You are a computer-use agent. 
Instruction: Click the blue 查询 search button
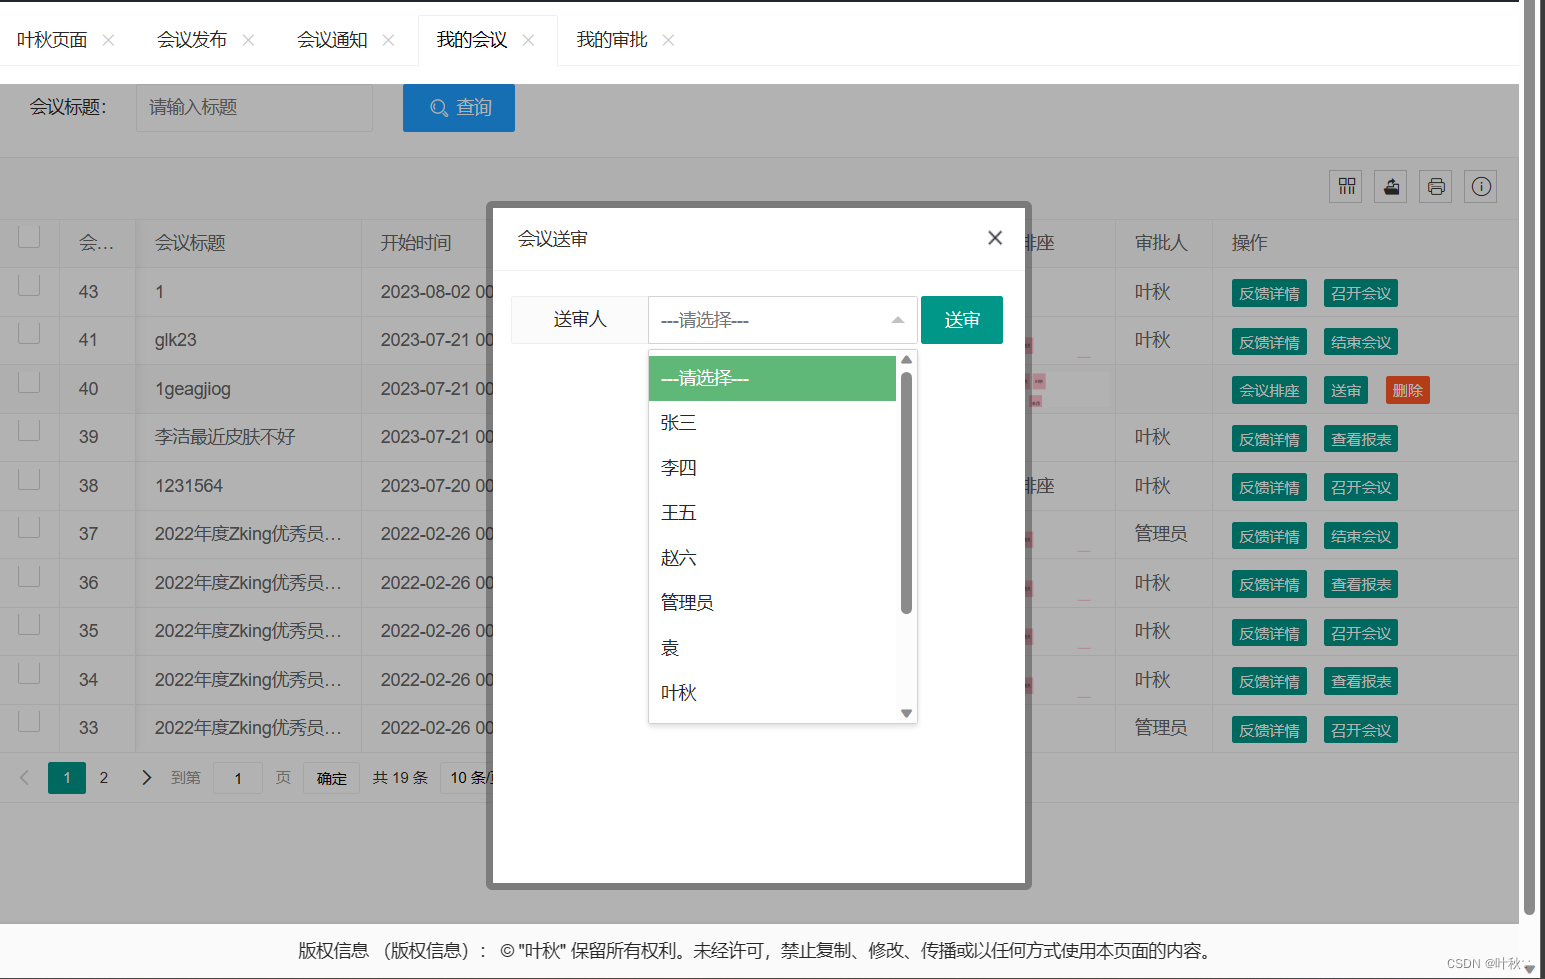pos(459,108)
